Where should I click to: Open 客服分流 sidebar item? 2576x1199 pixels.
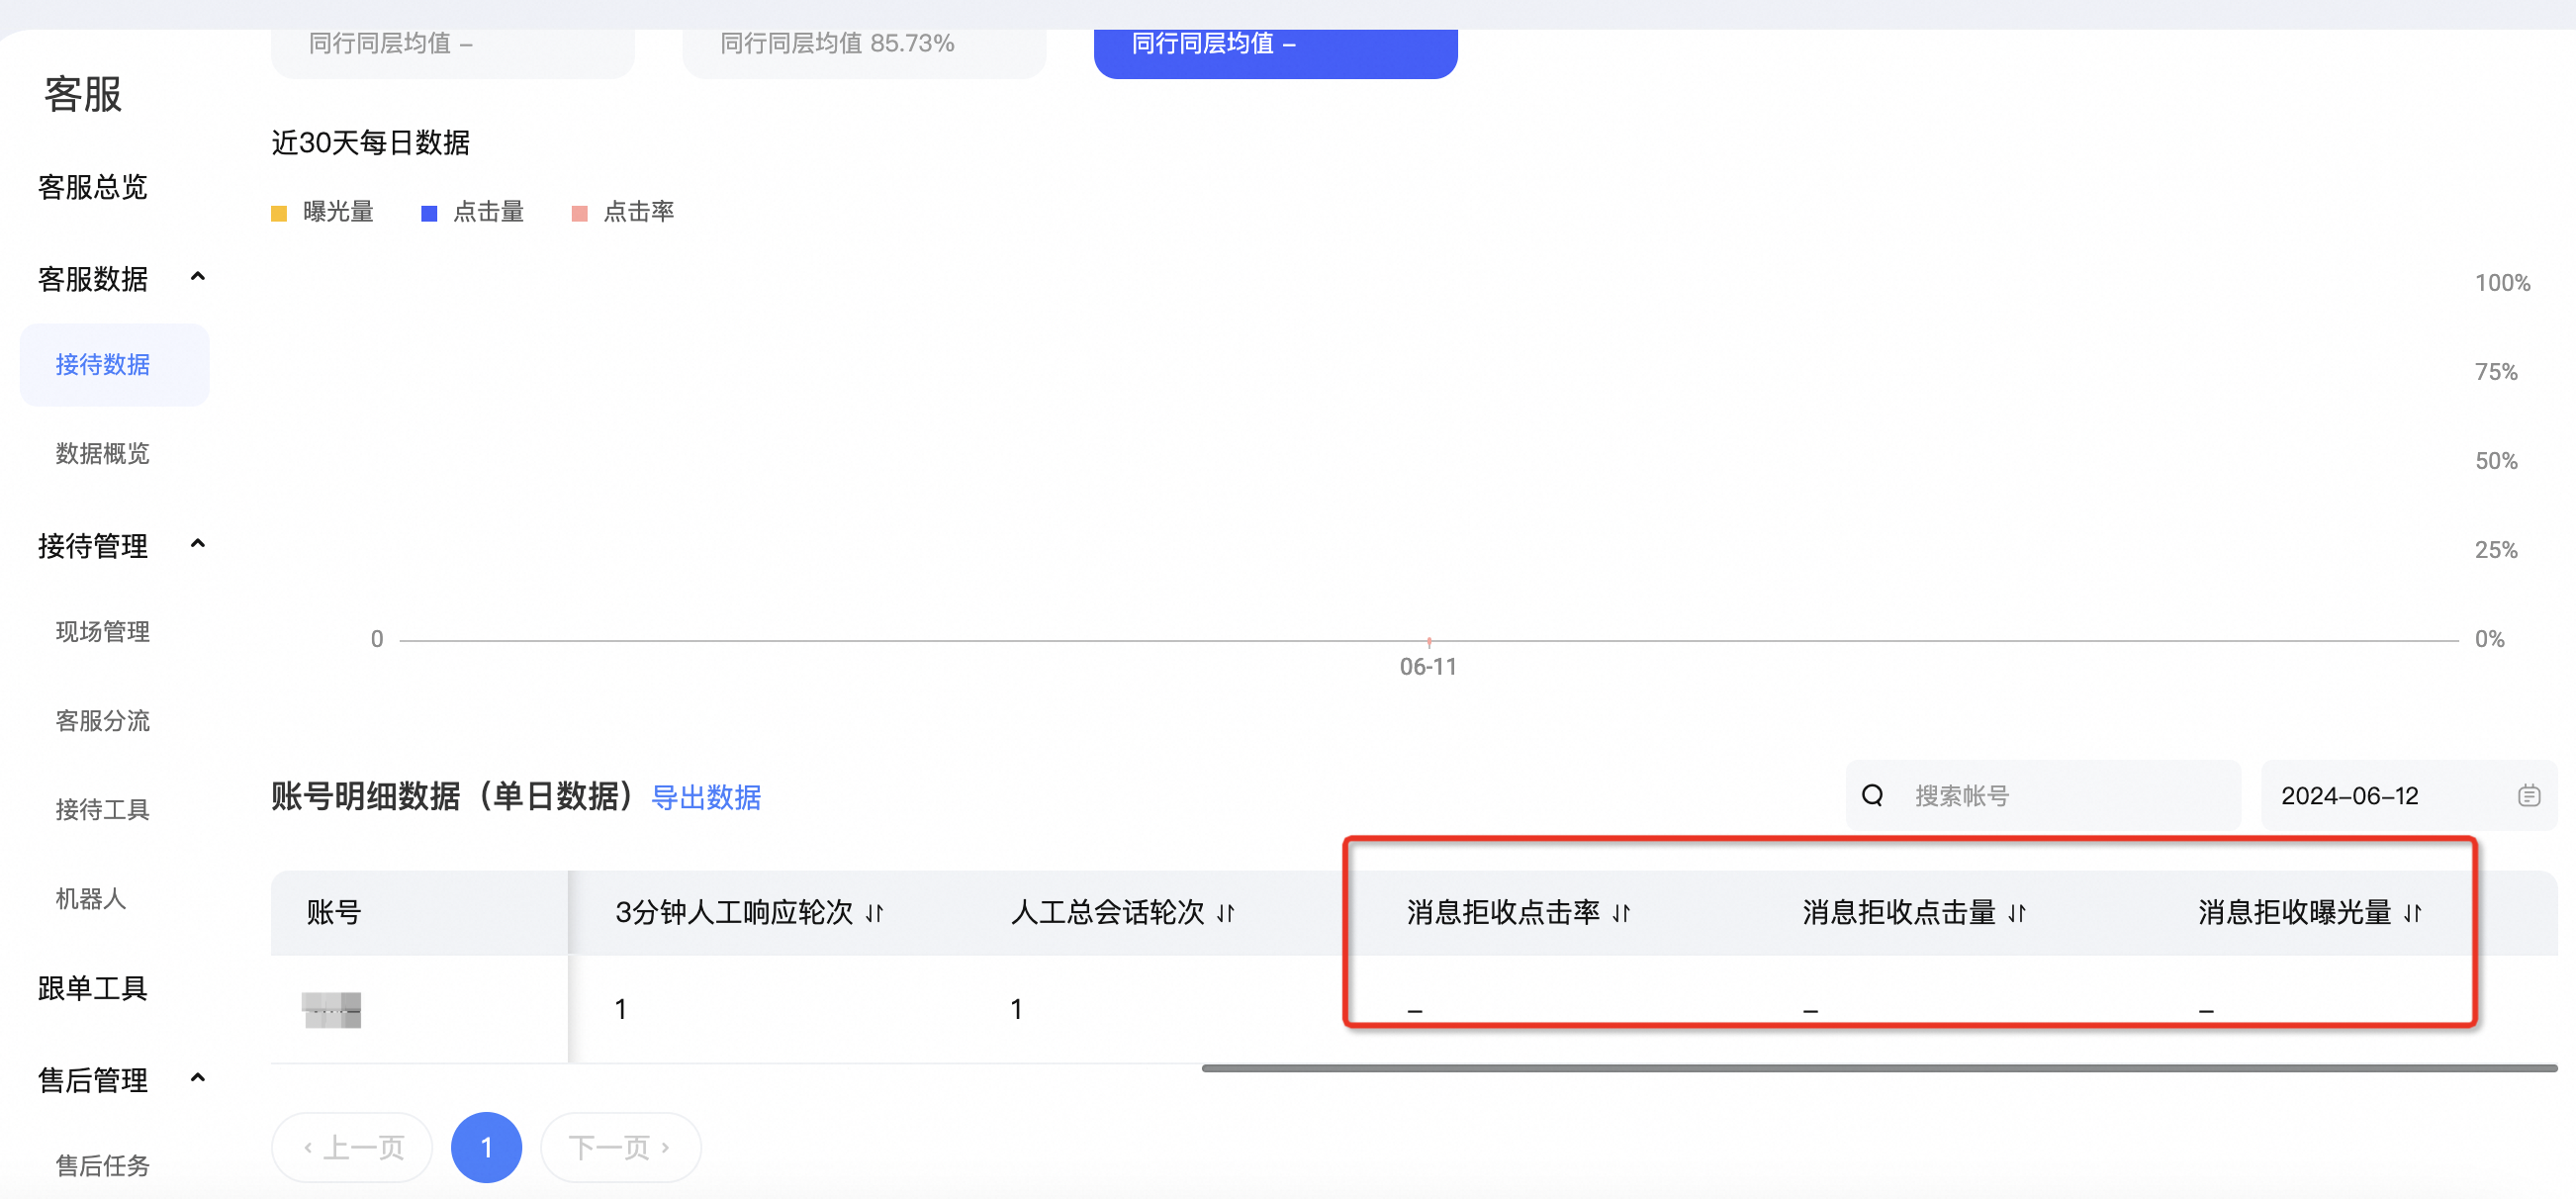point(103,721)
